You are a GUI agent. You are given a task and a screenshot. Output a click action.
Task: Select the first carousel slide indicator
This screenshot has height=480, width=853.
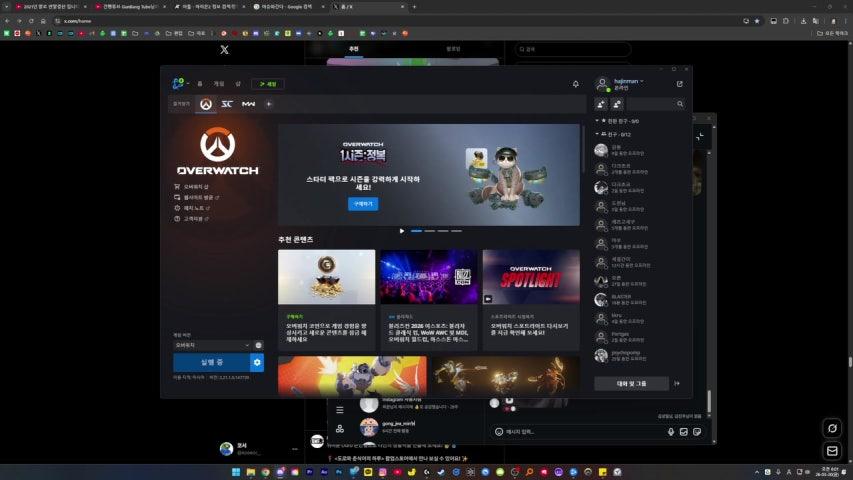(416, 231)
